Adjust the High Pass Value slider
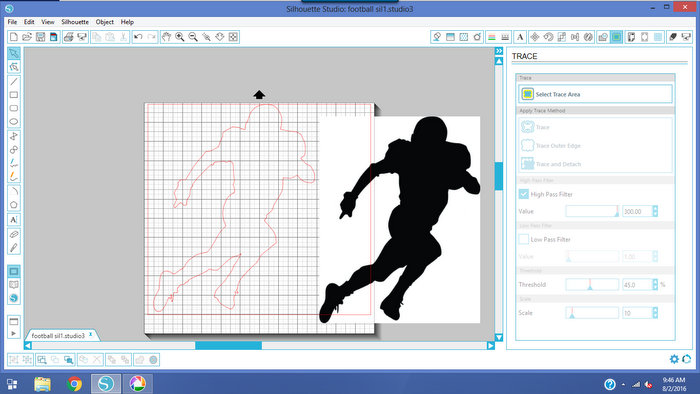Screen dimensions: 700x394 [592, 211]
